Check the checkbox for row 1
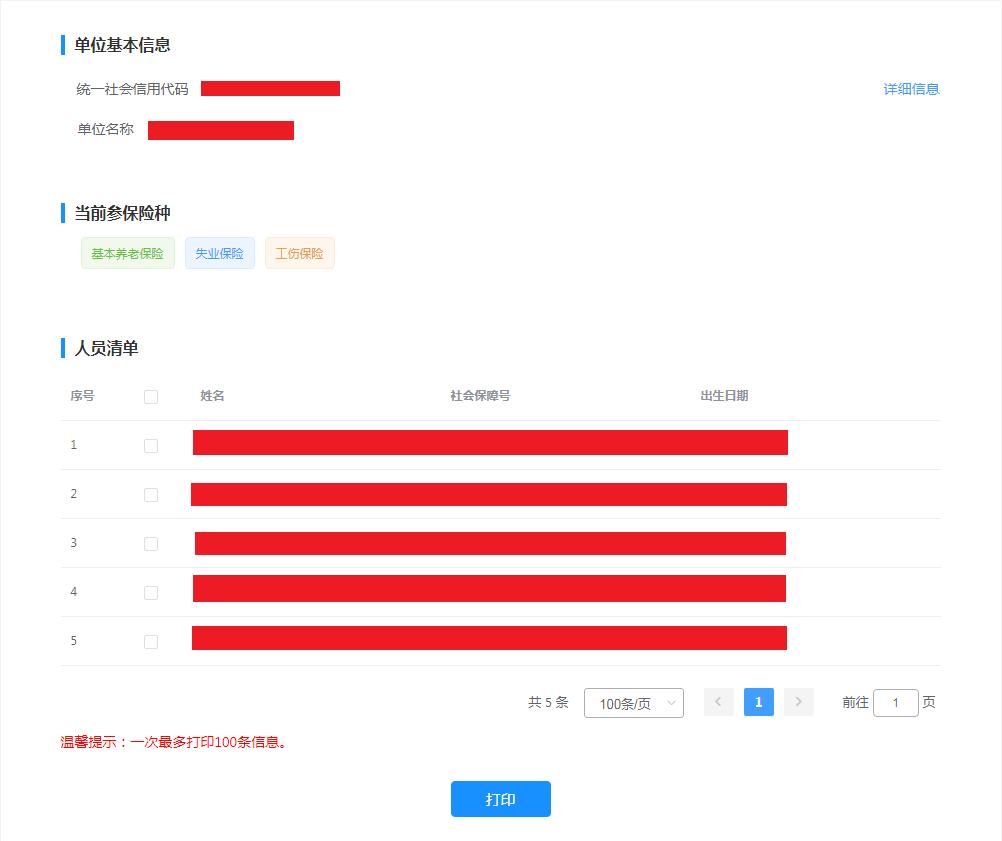 point(151,446)
